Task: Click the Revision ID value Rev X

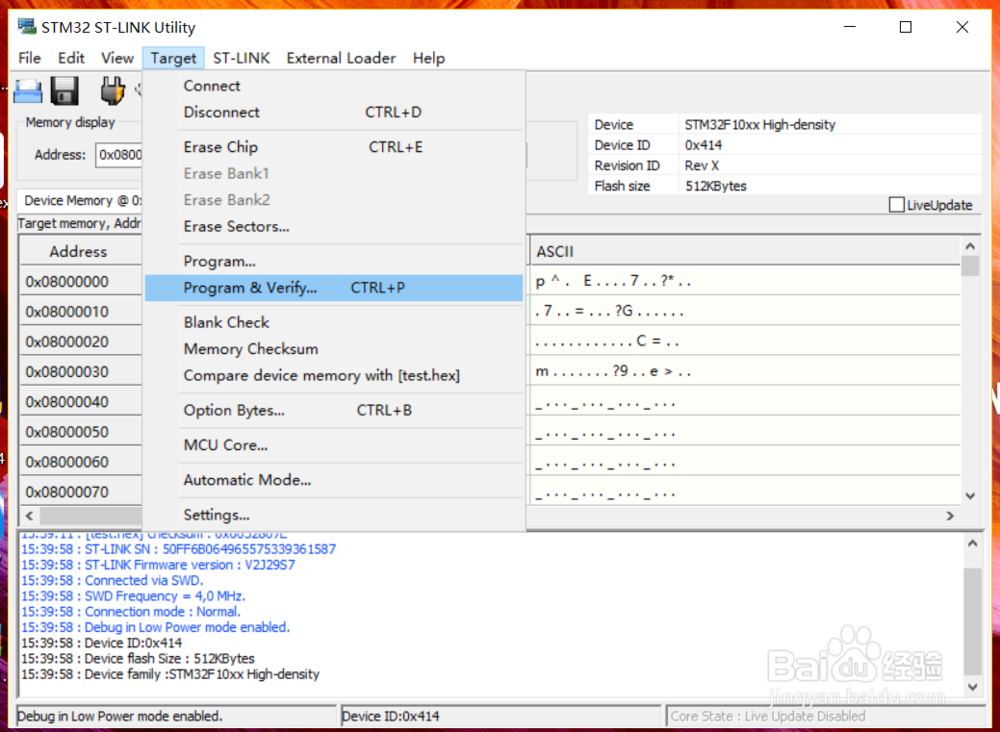Action: tap(702, 165)
